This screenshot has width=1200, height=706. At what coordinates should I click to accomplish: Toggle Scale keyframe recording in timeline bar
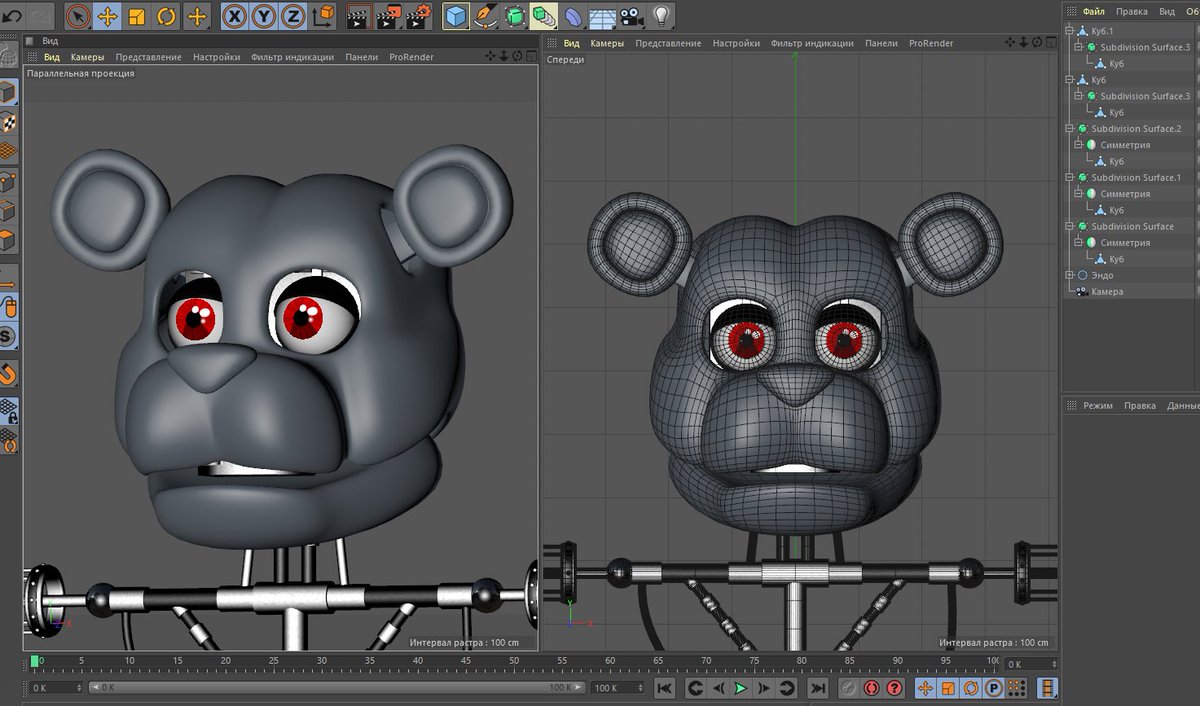(948, 688)
